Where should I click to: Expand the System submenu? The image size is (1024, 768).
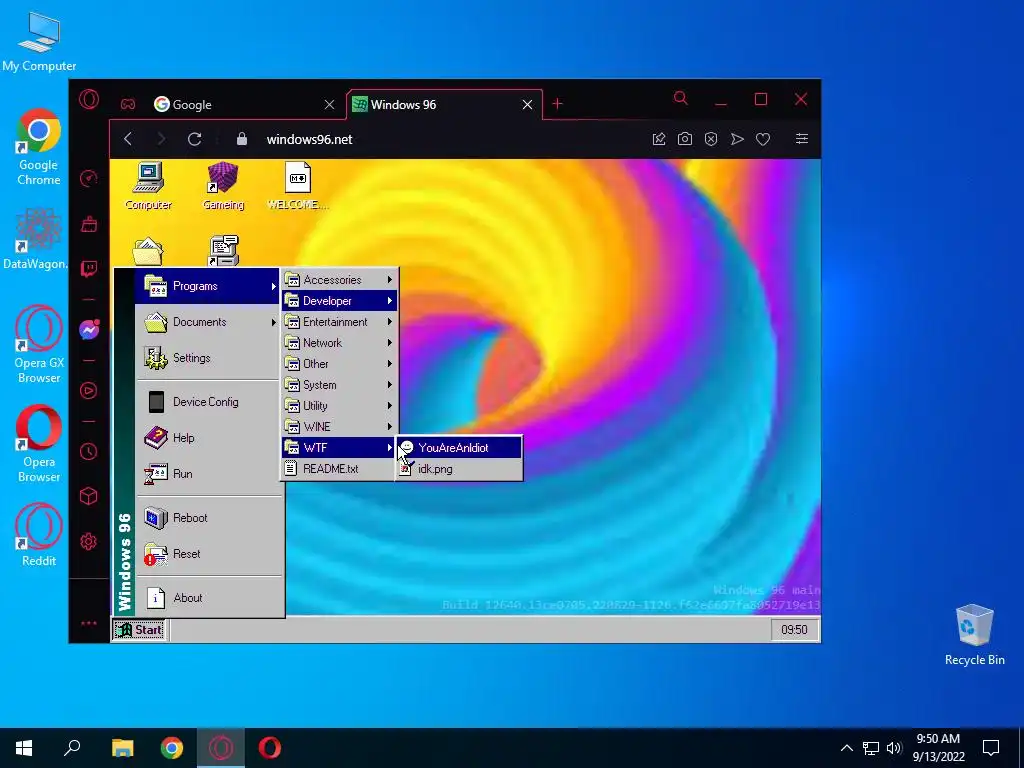(x=340, y=385)
